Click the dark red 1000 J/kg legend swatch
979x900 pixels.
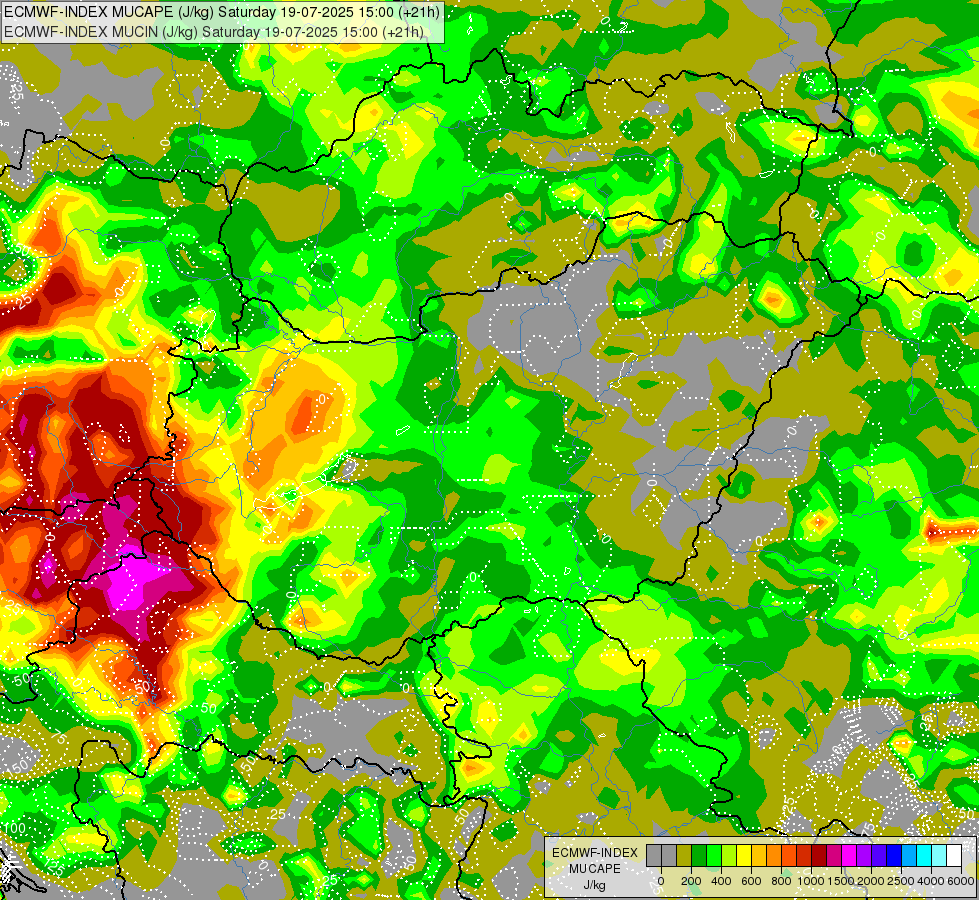[820, 856]
